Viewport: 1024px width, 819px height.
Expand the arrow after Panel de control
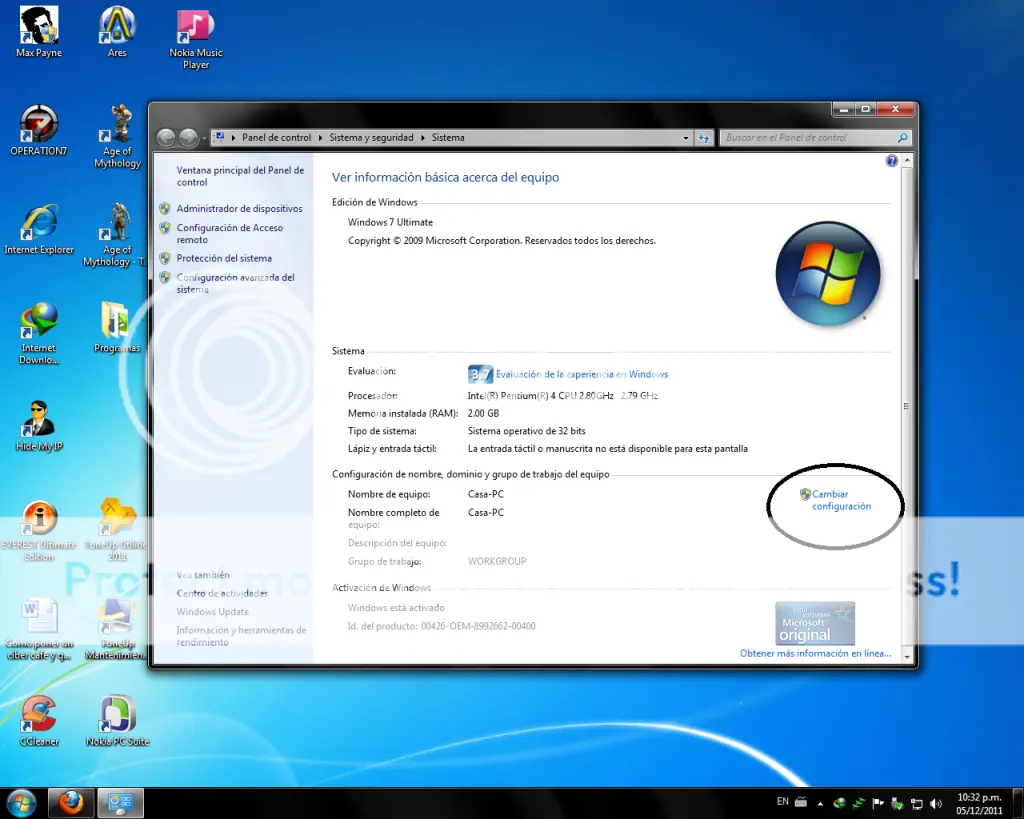click(321, 138)
